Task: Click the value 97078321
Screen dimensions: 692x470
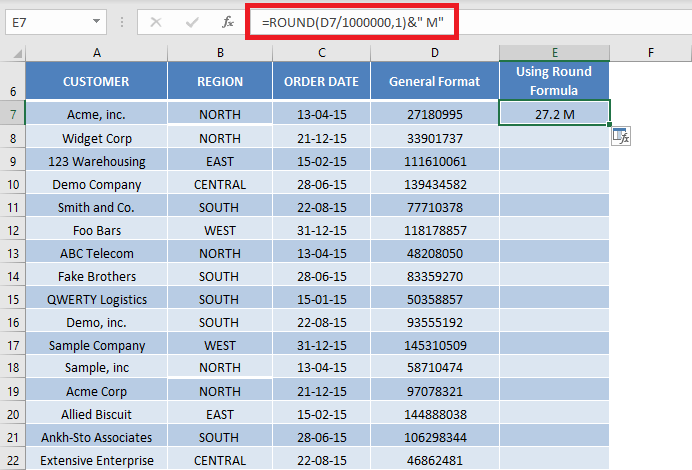Action: tap(435, 391)
